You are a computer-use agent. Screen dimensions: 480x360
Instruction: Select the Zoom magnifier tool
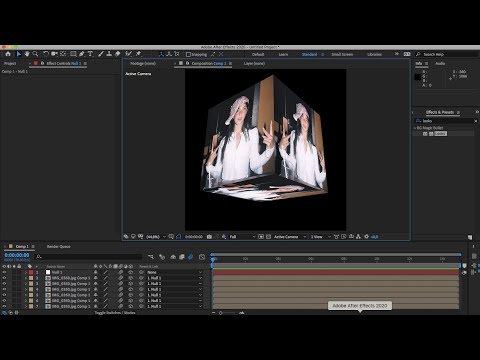point(35,54)
